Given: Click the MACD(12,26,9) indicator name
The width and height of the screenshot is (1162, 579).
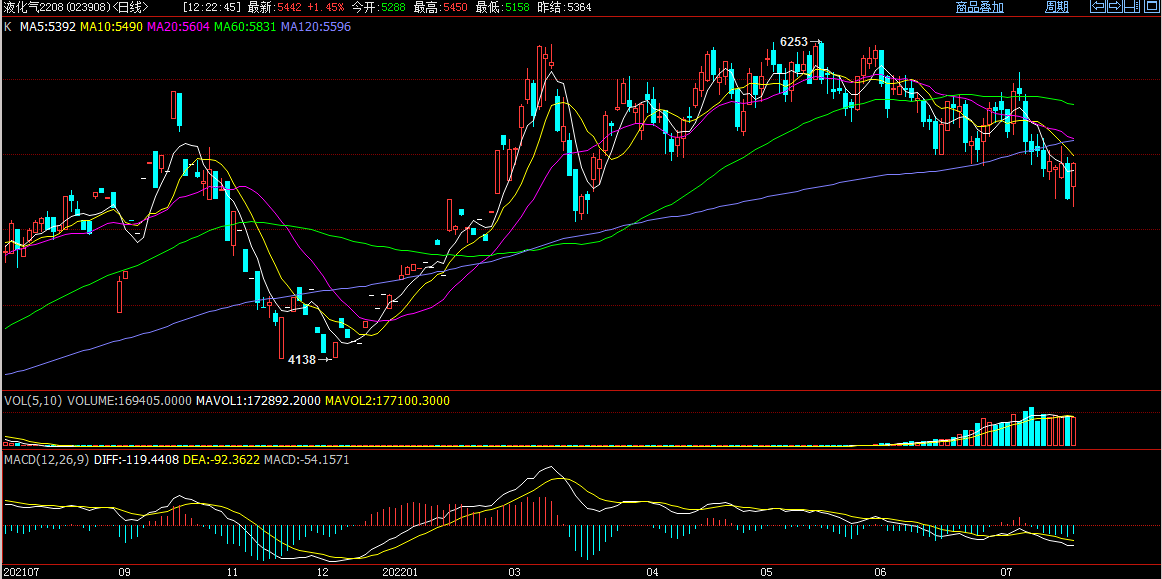Looking at the screenshot, I should point(47,460).
